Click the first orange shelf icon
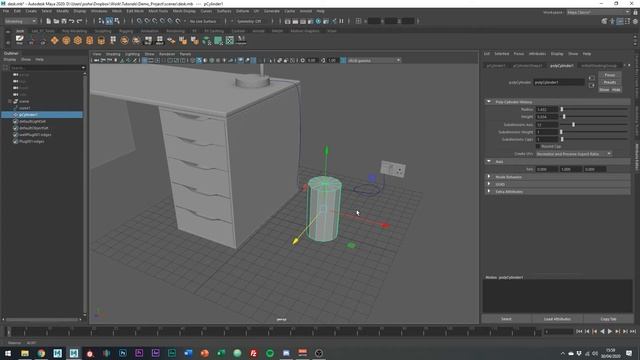Screen dimensions: 640x360 click(x=54, y=40)
